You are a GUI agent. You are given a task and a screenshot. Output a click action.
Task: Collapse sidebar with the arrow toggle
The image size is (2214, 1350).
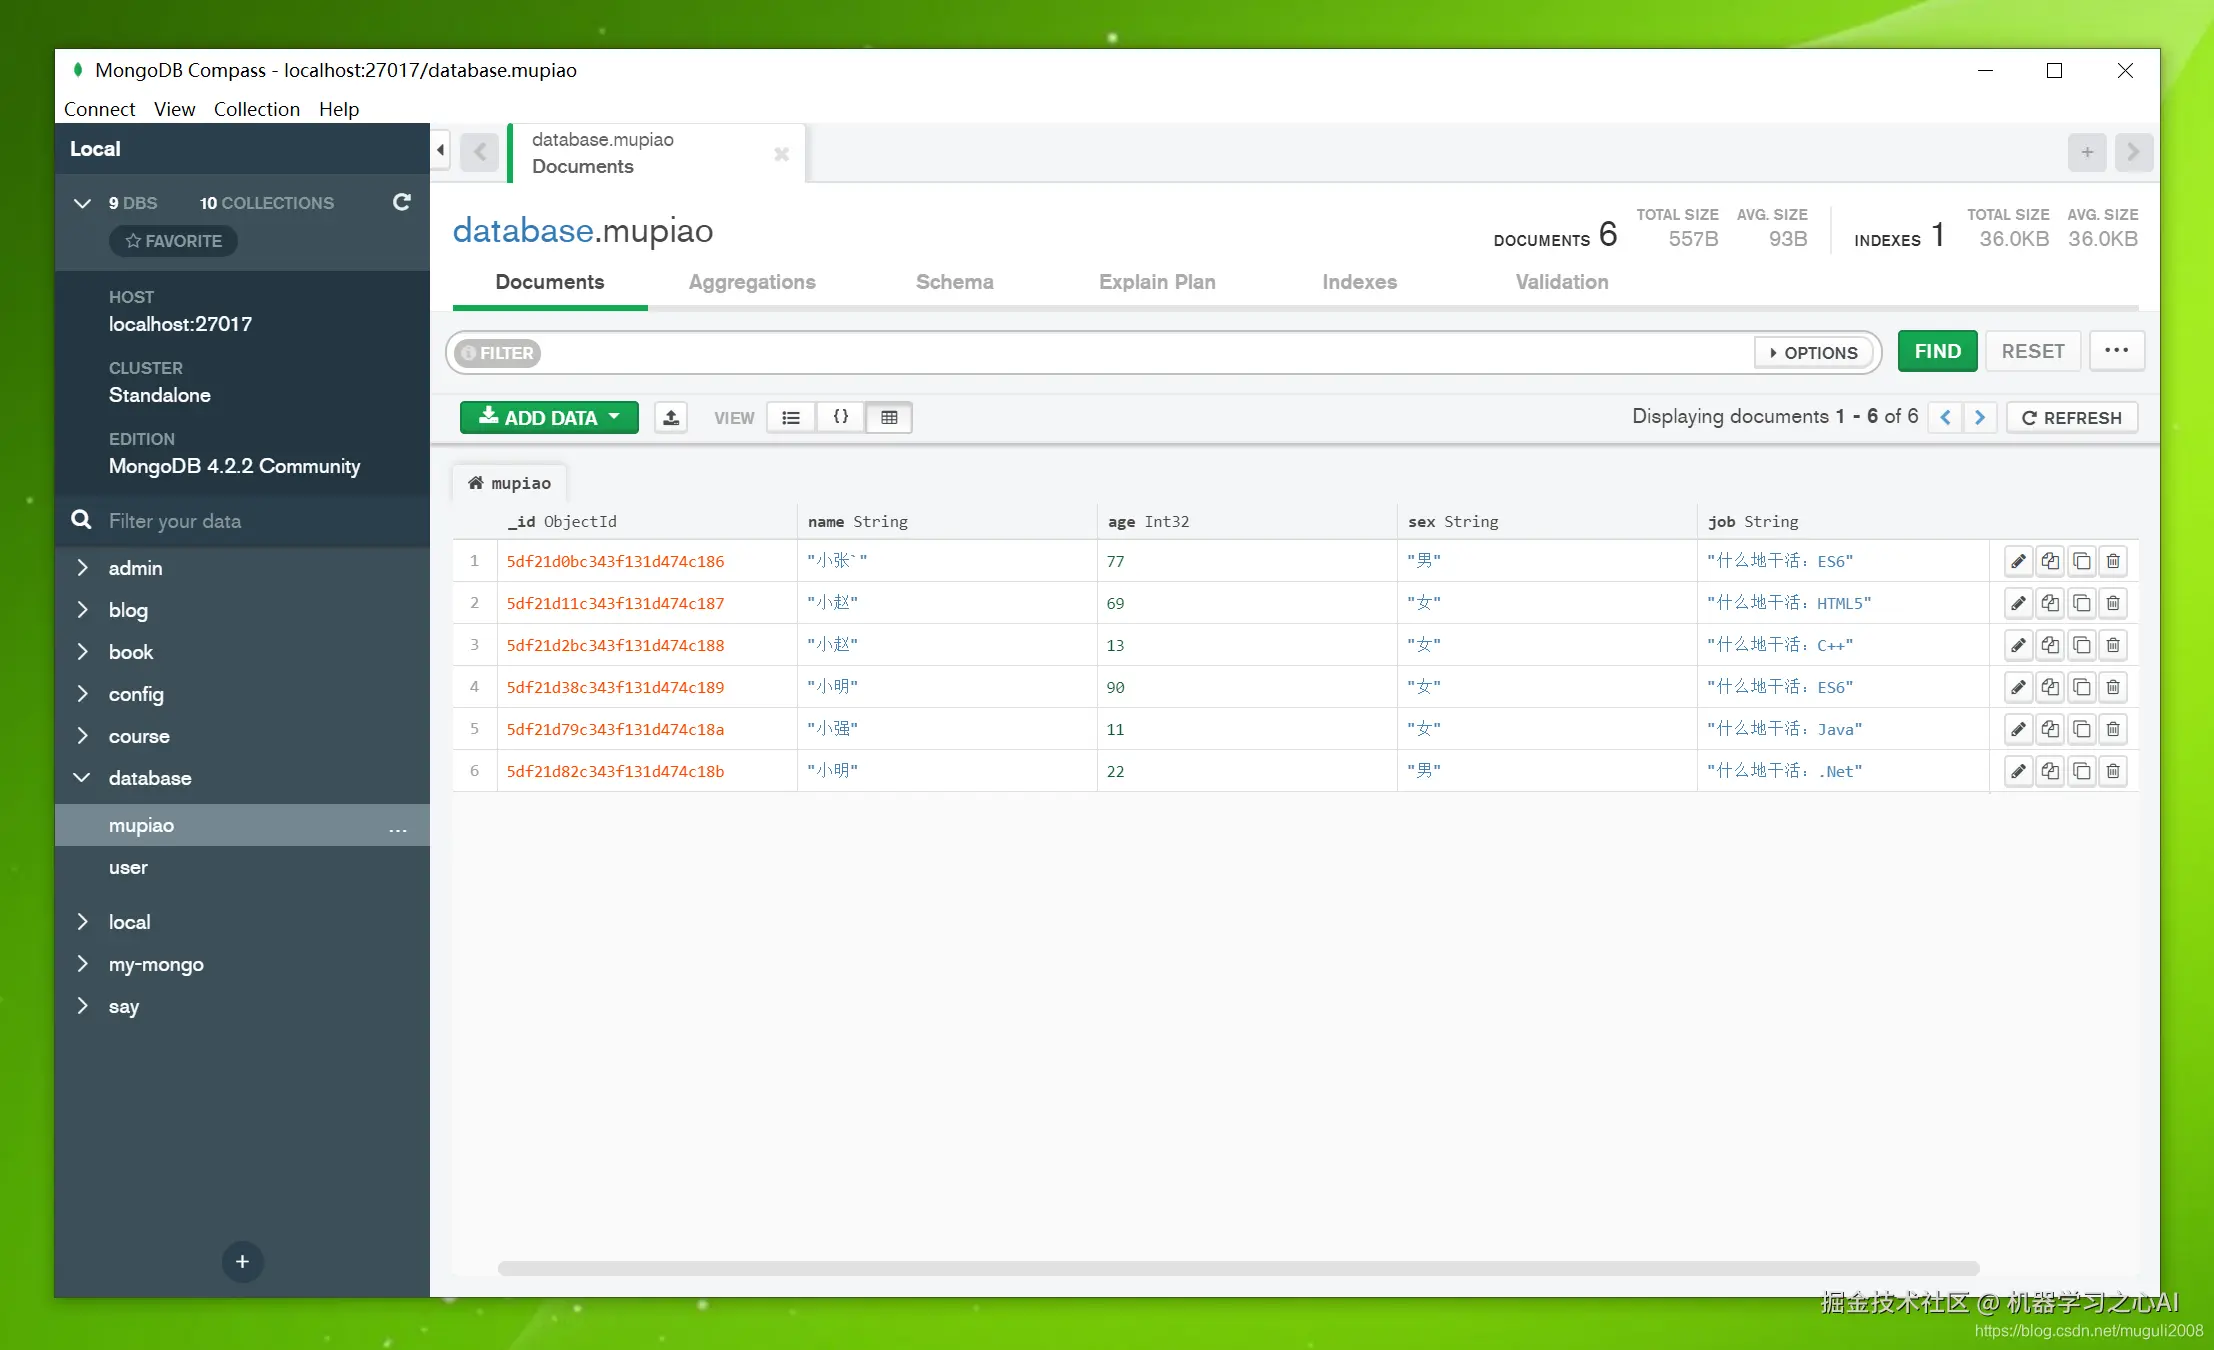coord(441,150)
